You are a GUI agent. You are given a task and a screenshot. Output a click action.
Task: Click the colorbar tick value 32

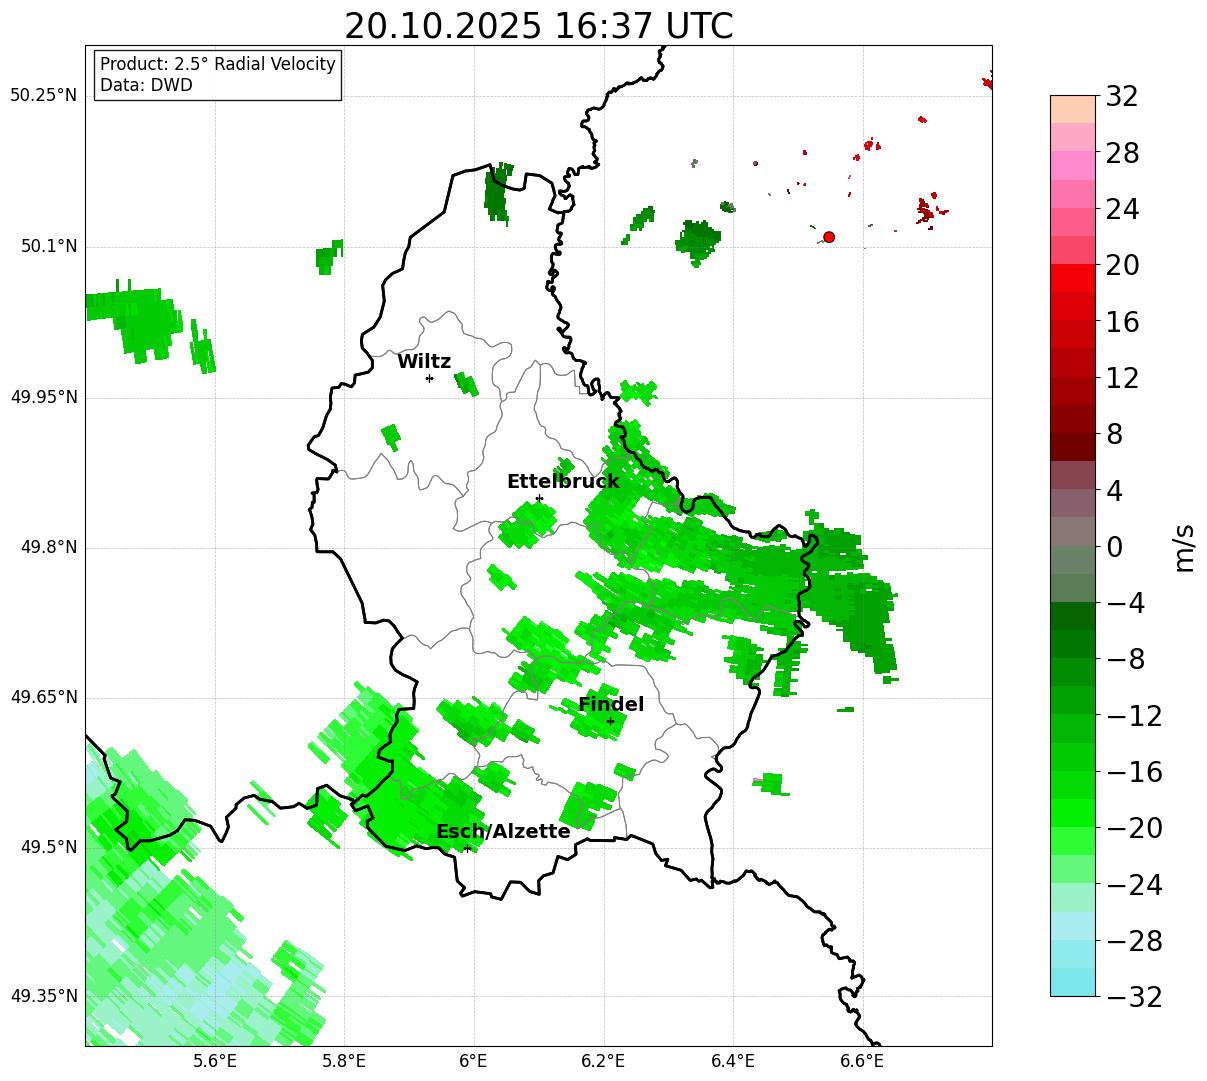click(1122, 97)
